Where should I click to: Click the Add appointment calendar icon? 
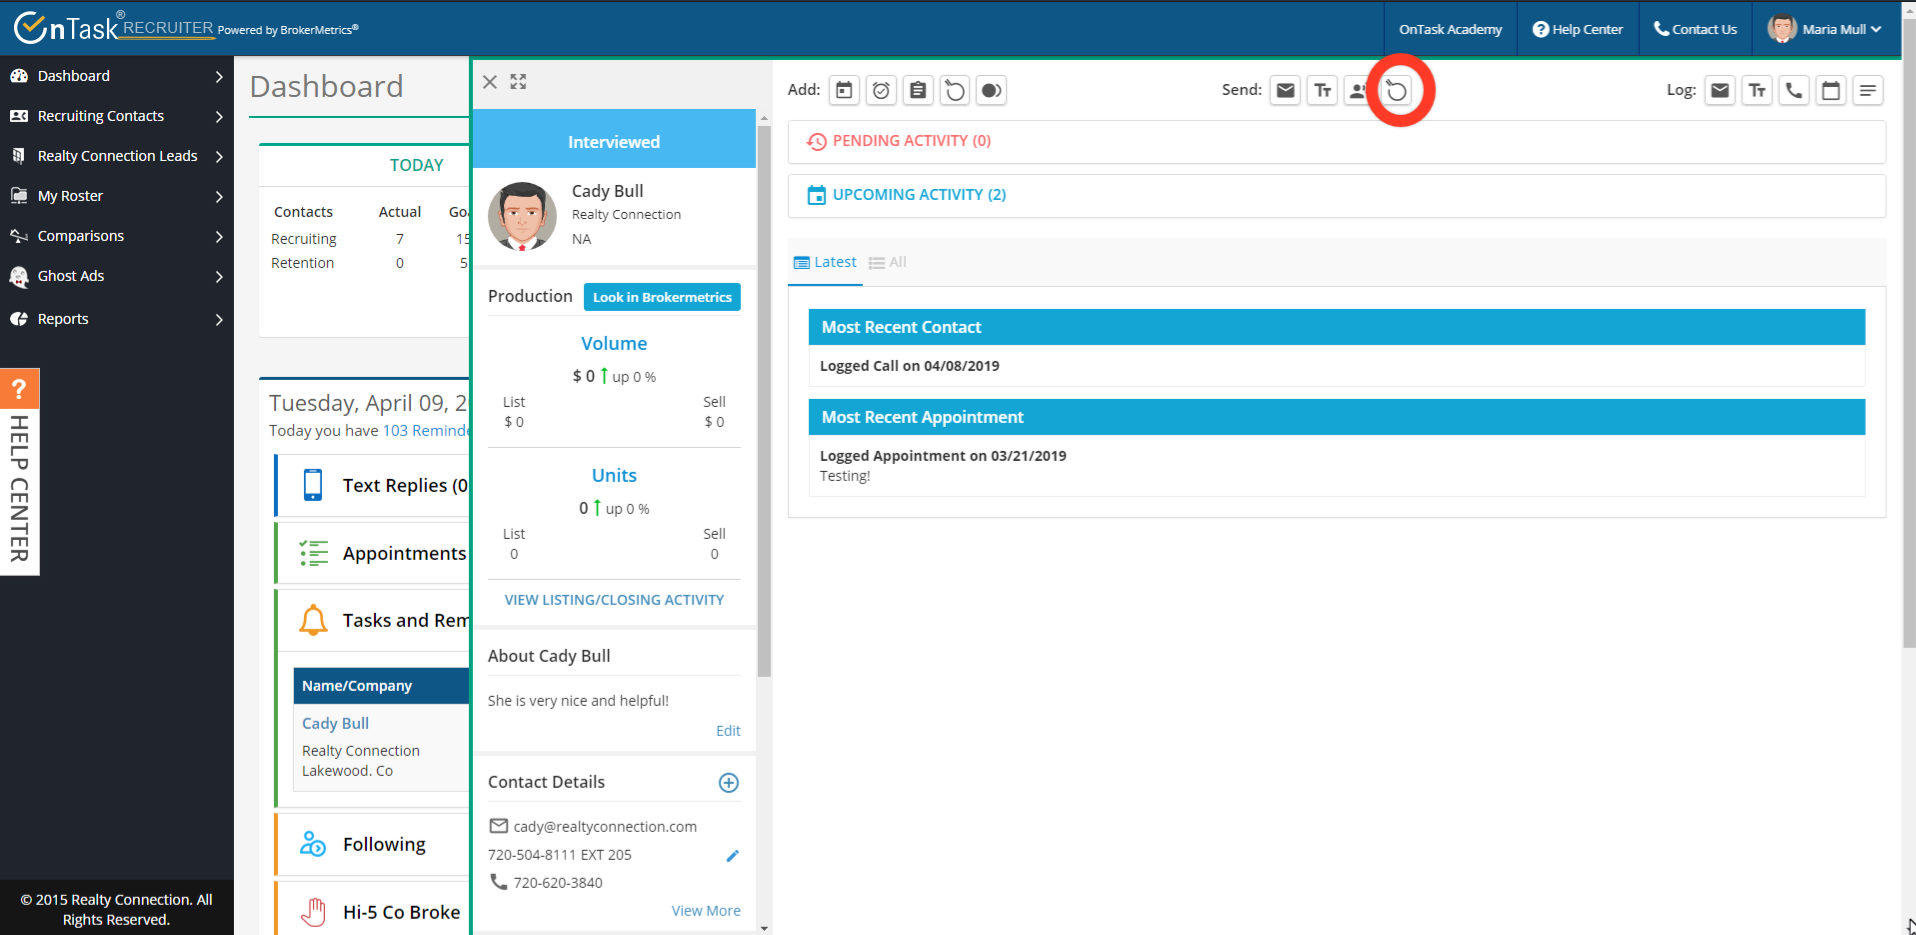click(844, 90)
